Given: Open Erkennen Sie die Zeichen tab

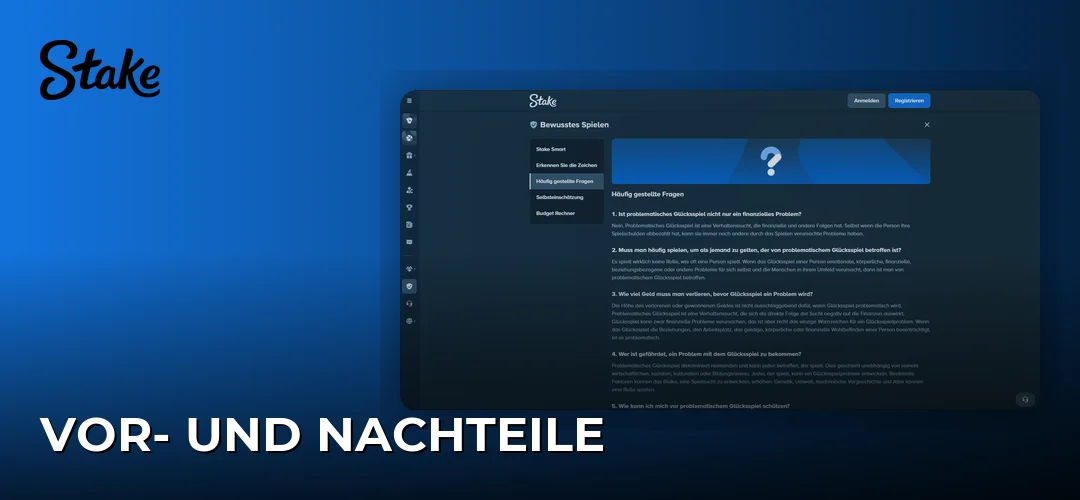Looking at the screenshot, I should click(566, 165).
